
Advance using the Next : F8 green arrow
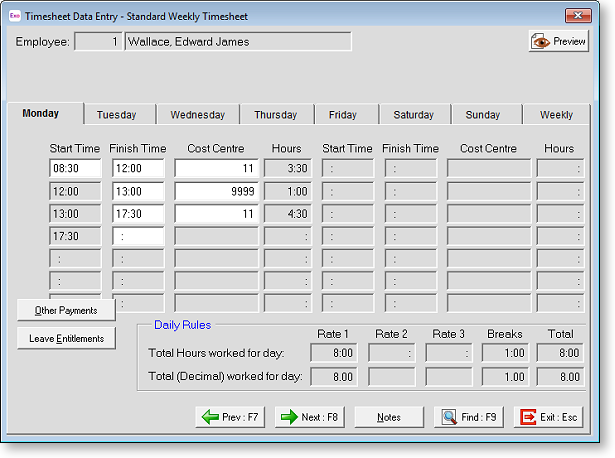coord(310,417)
